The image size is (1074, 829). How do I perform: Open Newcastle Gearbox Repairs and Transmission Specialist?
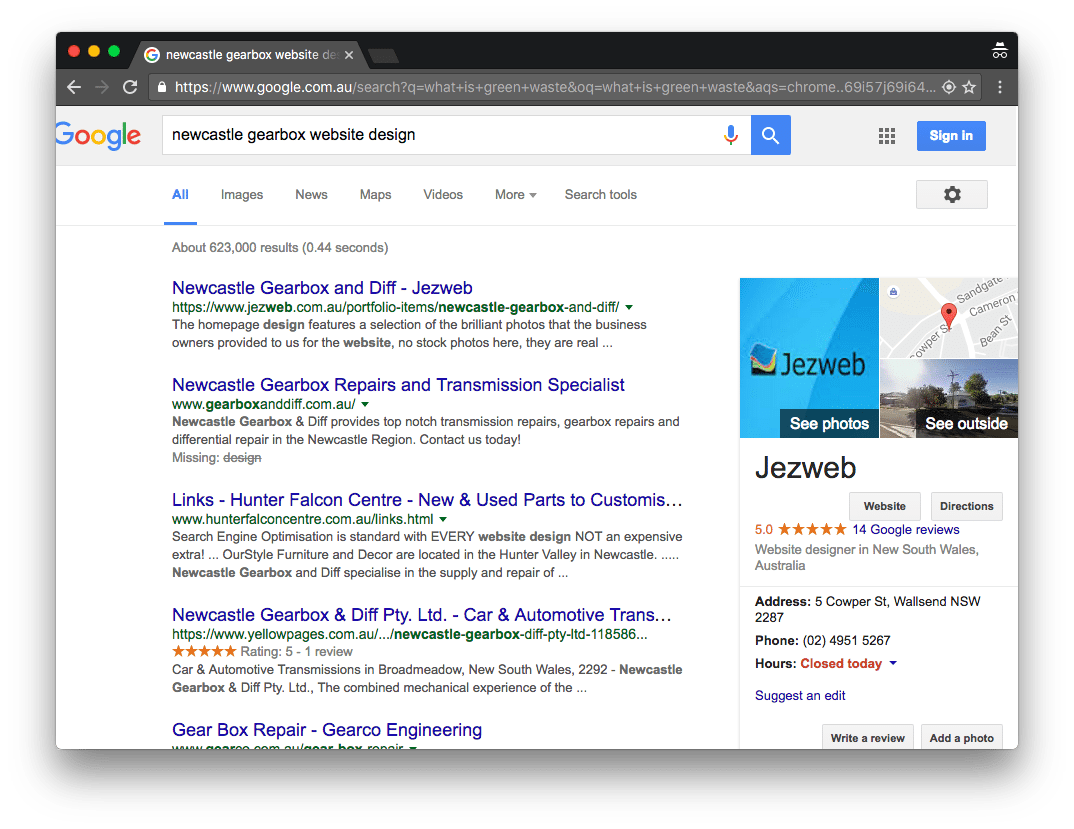(398, 385)
